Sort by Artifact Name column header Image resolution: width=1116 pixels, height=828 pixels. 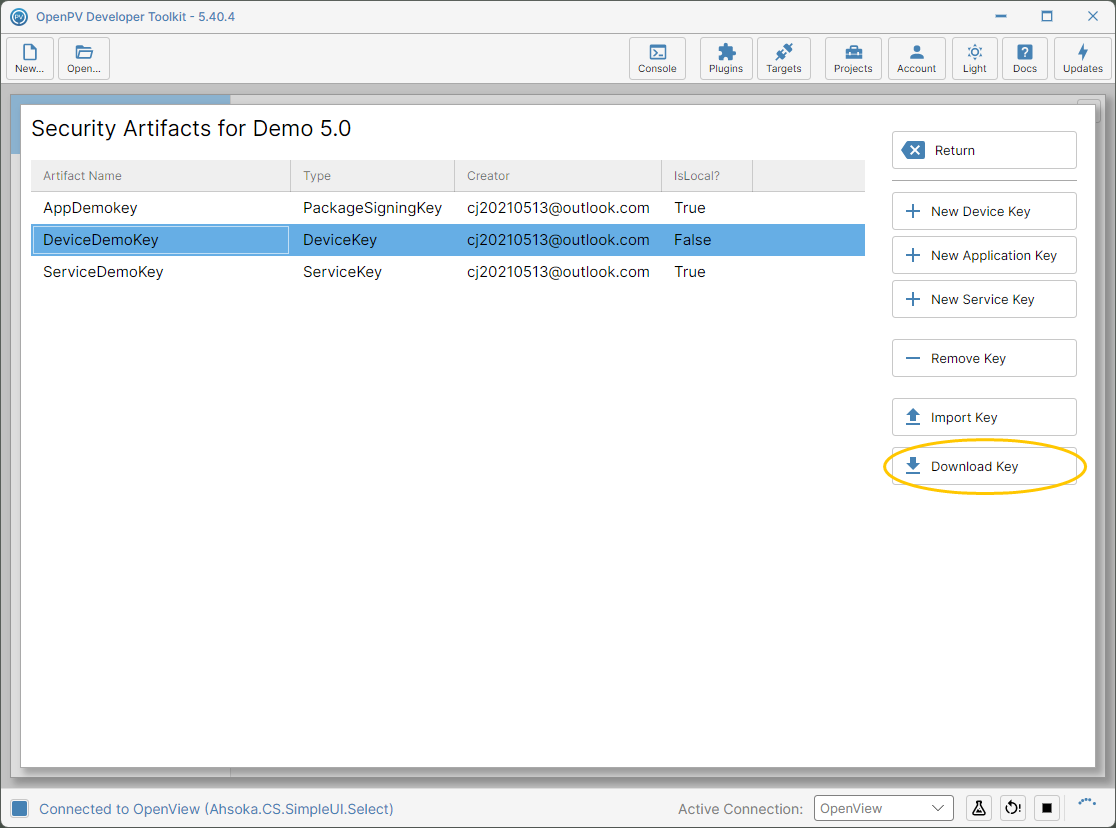[x=160, y=176]
